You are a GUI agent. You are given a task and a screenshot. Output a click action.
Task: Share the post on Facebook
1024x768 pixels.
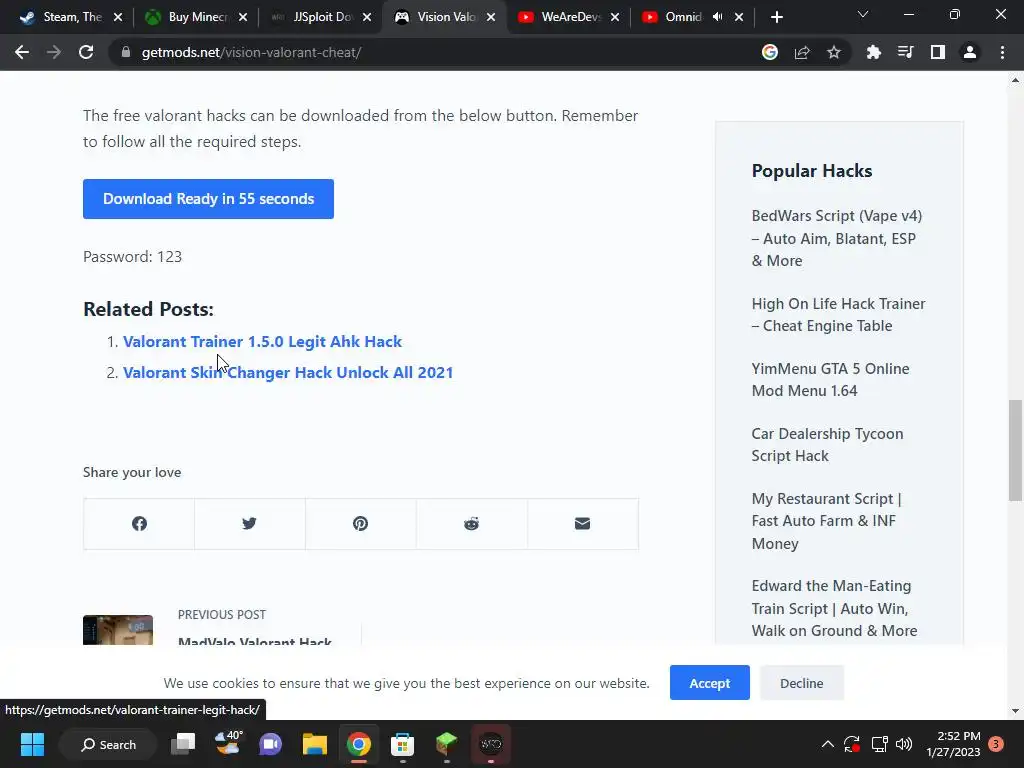click(x=139, y=524)
